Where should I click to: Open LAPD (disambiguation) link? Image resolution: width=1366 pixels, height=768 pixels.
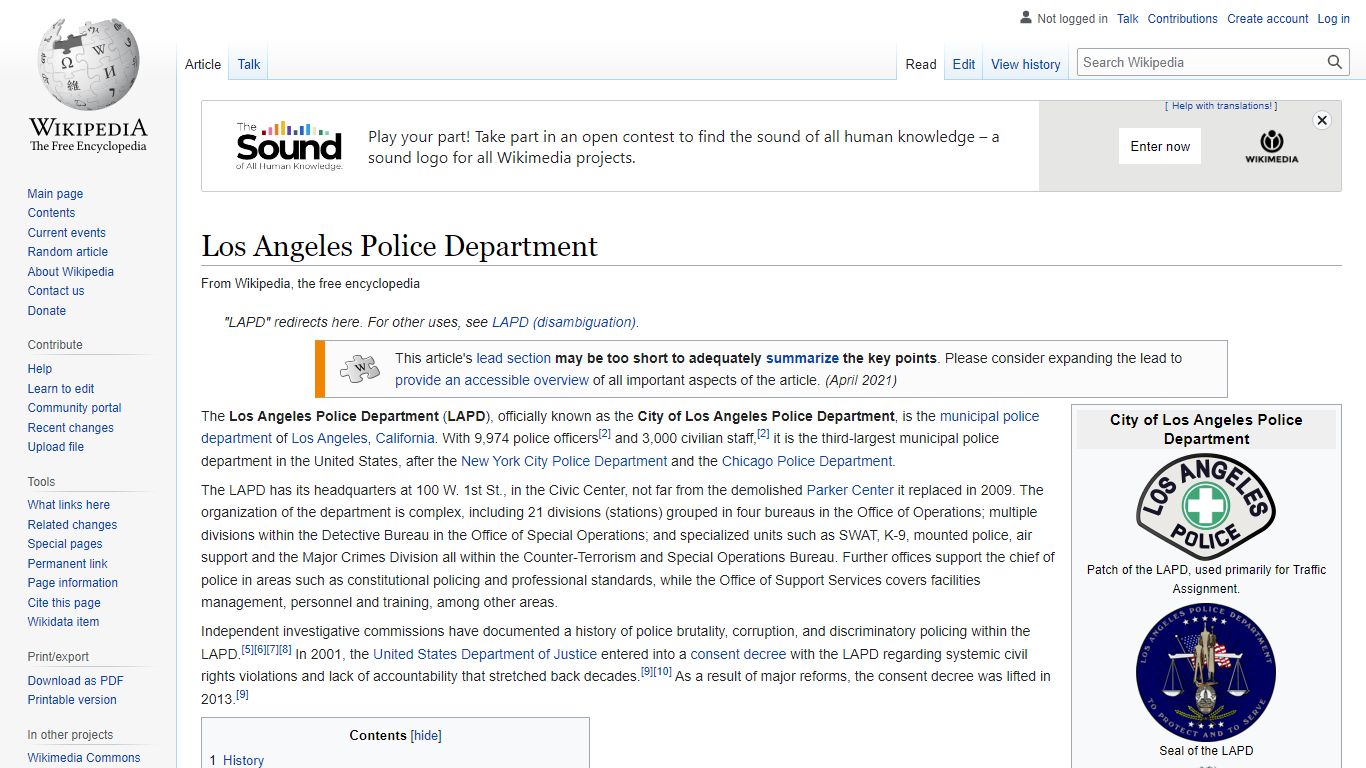pyautogui.click(x=565, y=322)
